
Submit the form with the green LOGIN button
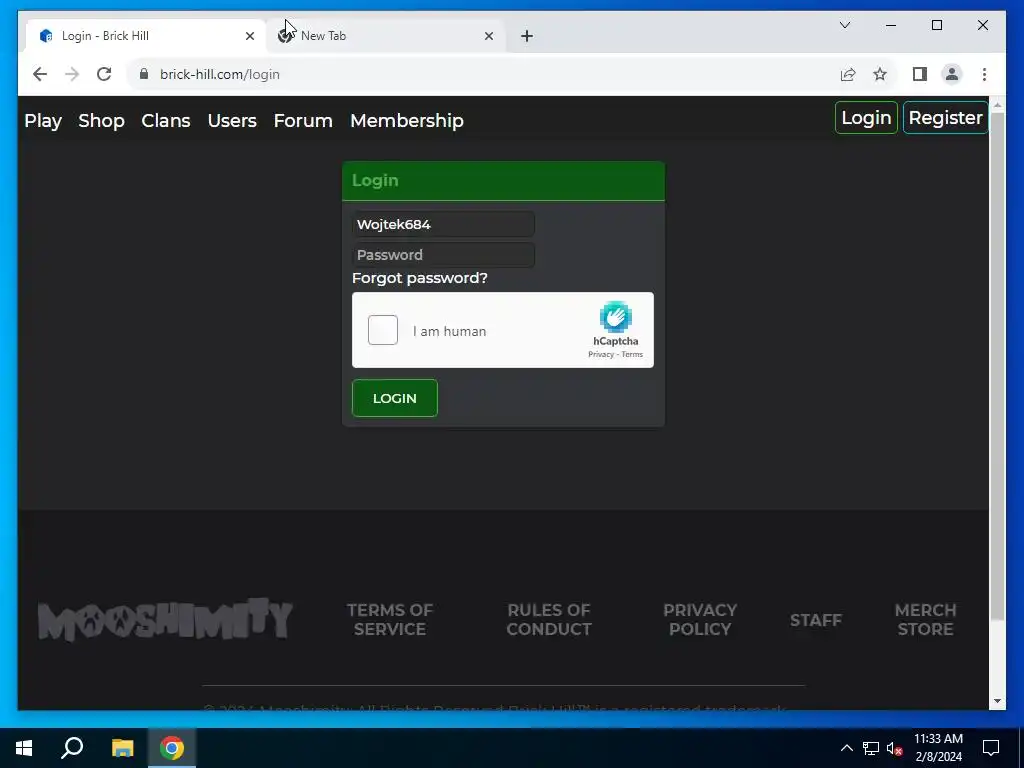394,398
